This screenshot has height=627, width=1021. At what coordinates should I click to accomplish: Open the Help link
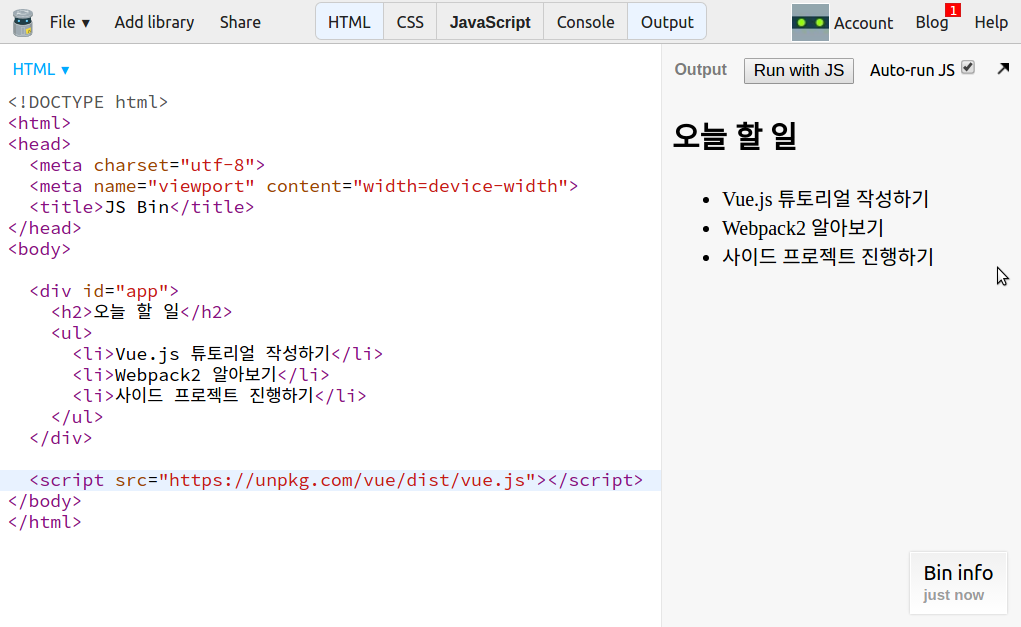pyautogui.click(x=991, y=22)
